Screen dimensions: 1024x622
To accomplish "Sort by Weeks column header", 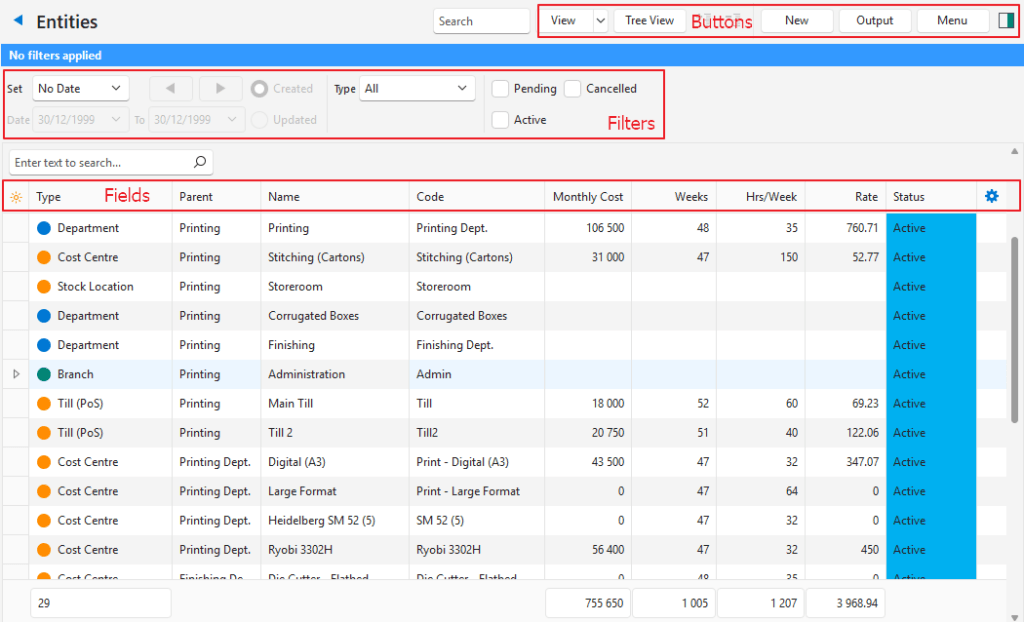I will [674, 197].
